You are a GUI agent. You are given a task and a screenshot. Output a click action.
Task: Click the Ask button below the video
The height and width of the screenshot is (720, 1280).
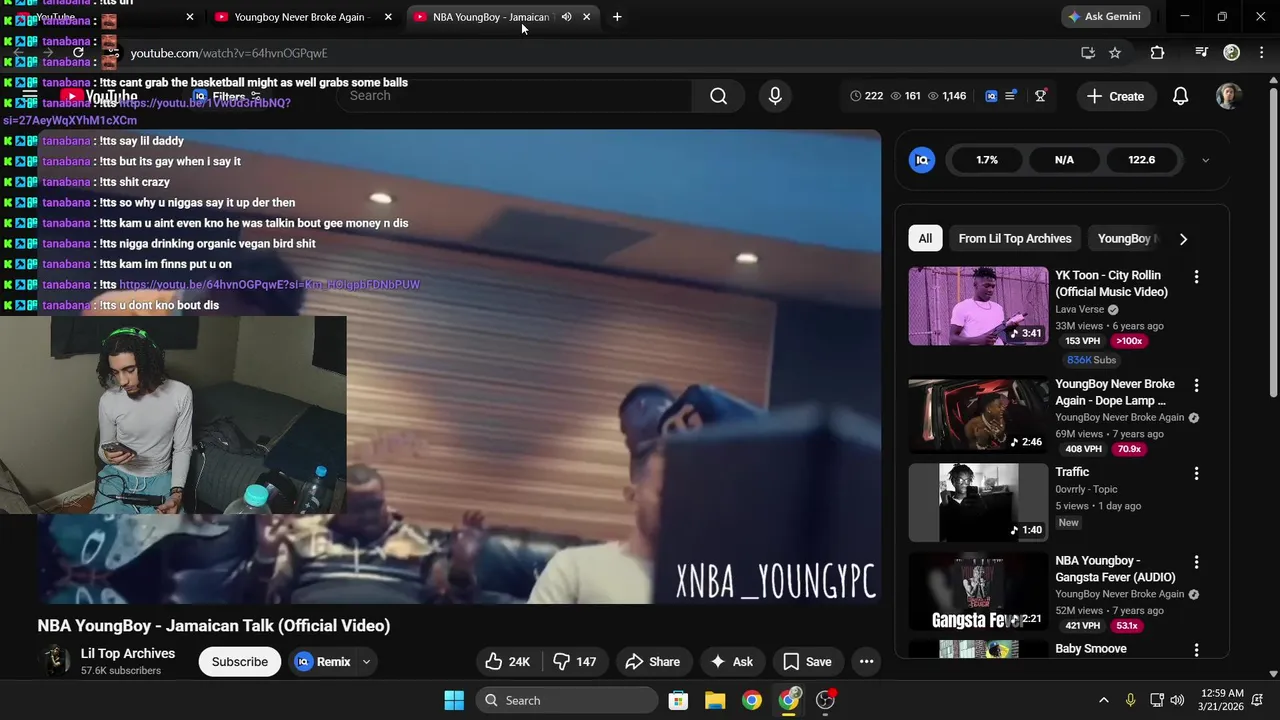click(x=731, y=662)
